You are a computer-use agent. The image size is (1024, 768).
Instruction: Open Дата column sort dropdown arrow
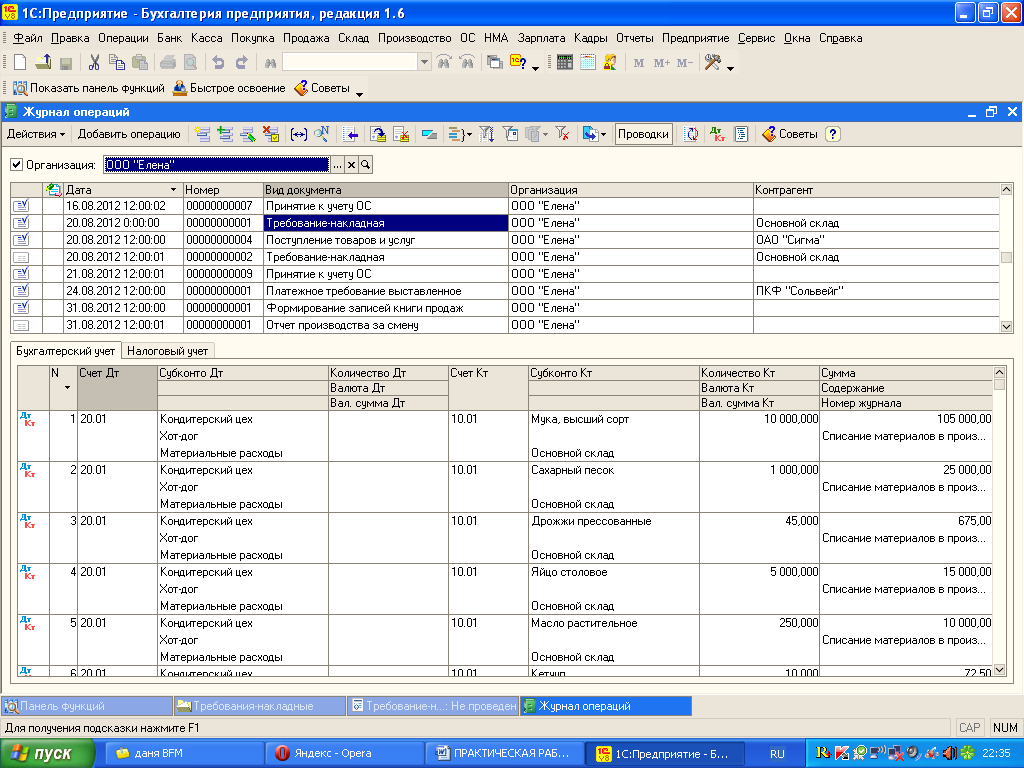pyautogui.click(x=173, y=190)
